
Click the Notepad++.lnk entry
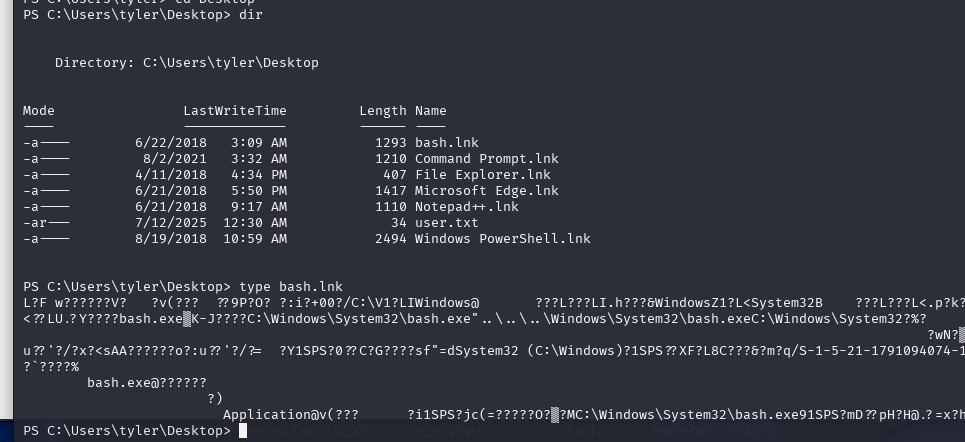467,207
